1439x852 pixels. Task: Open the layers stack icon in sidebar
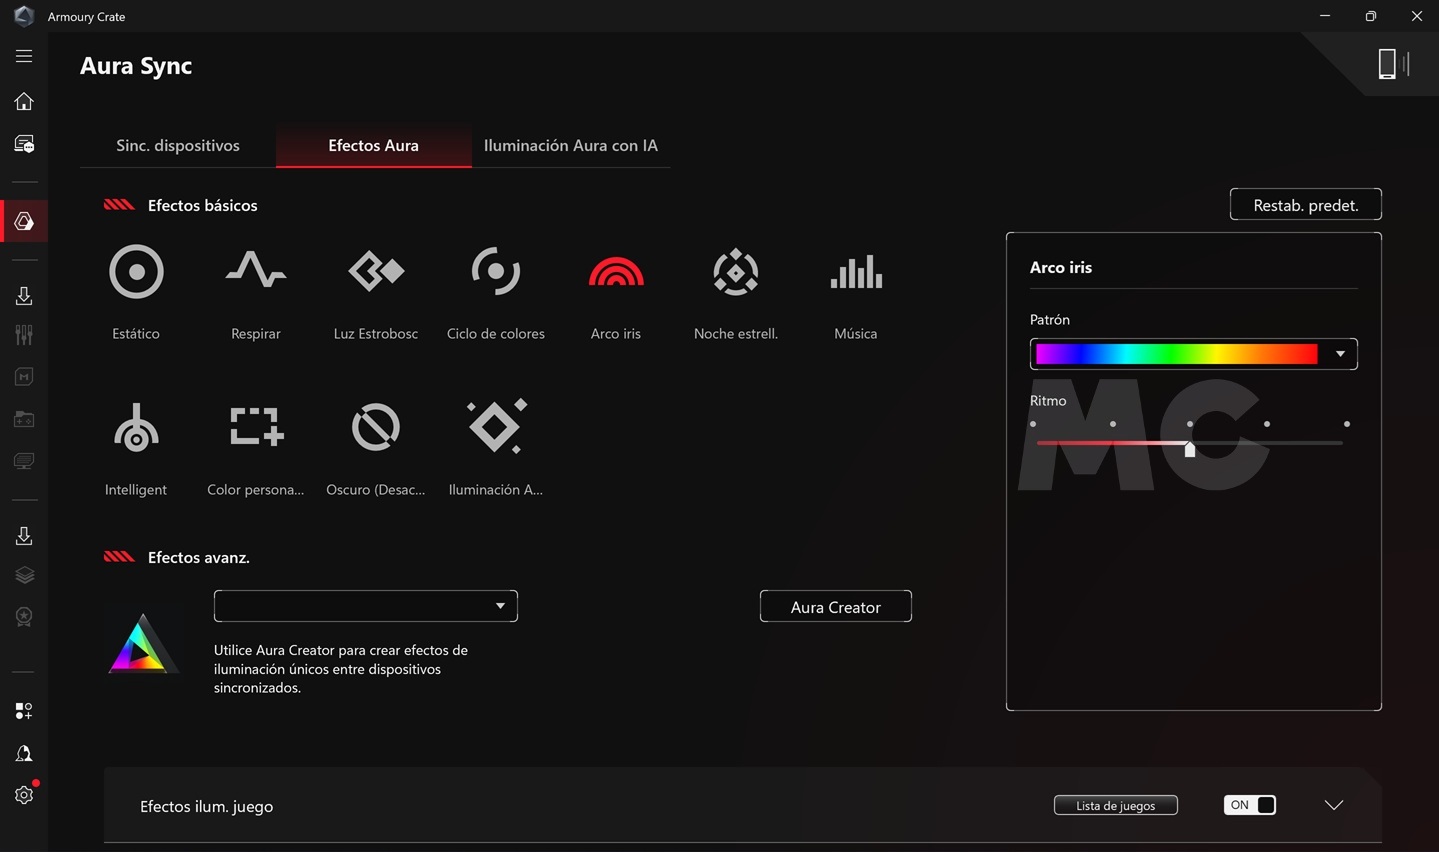[24, 575]
